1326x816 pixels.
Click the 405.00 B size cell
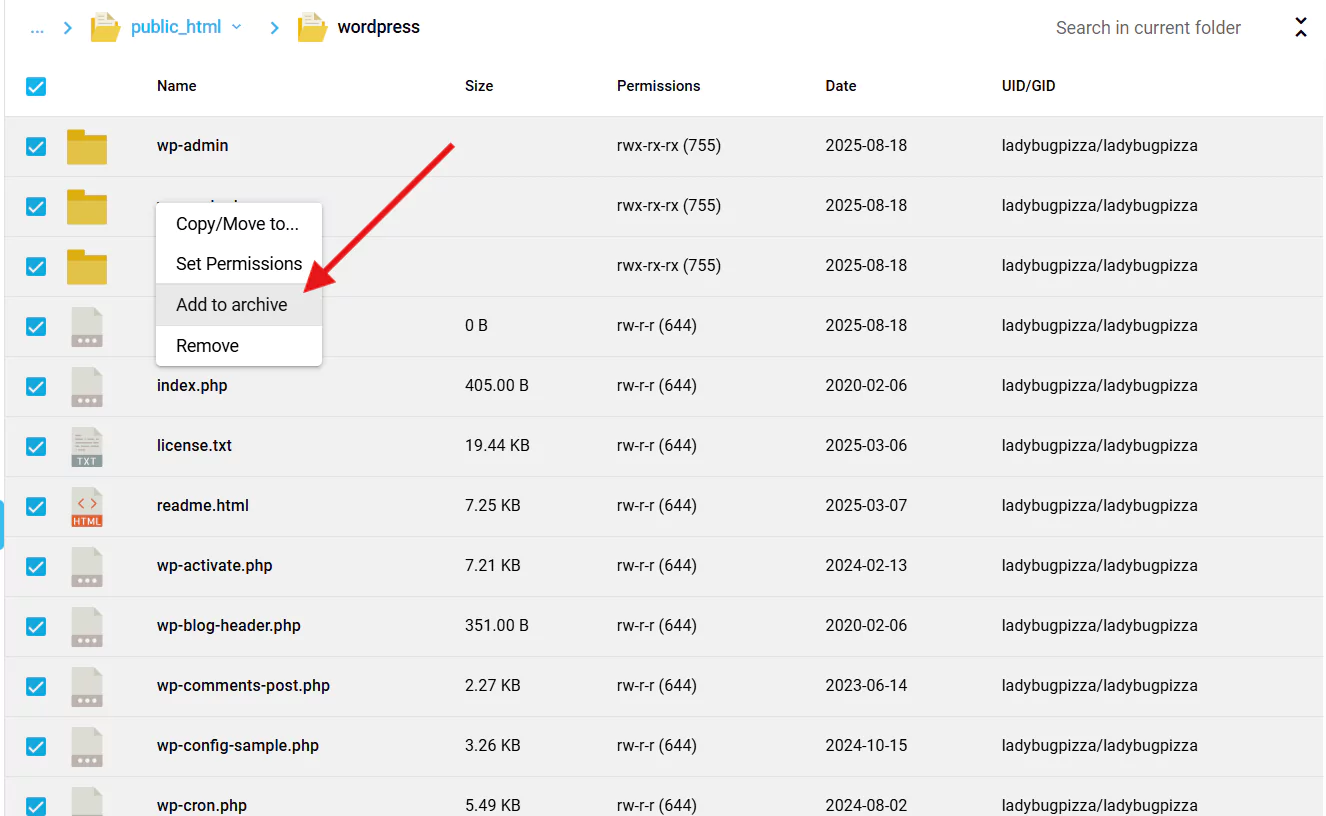497,386
